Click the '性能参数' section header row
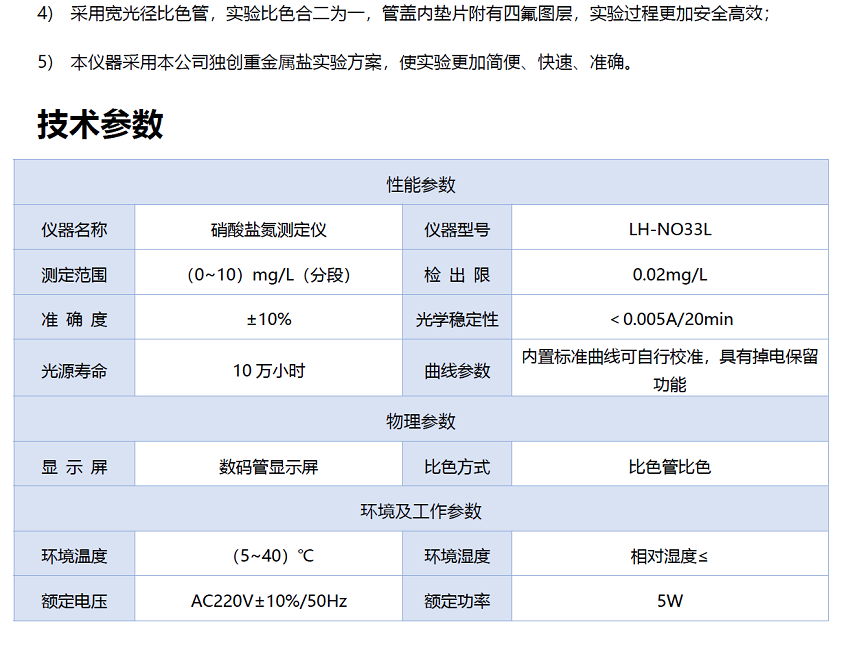The image size is (850, 648). point(421,183)
